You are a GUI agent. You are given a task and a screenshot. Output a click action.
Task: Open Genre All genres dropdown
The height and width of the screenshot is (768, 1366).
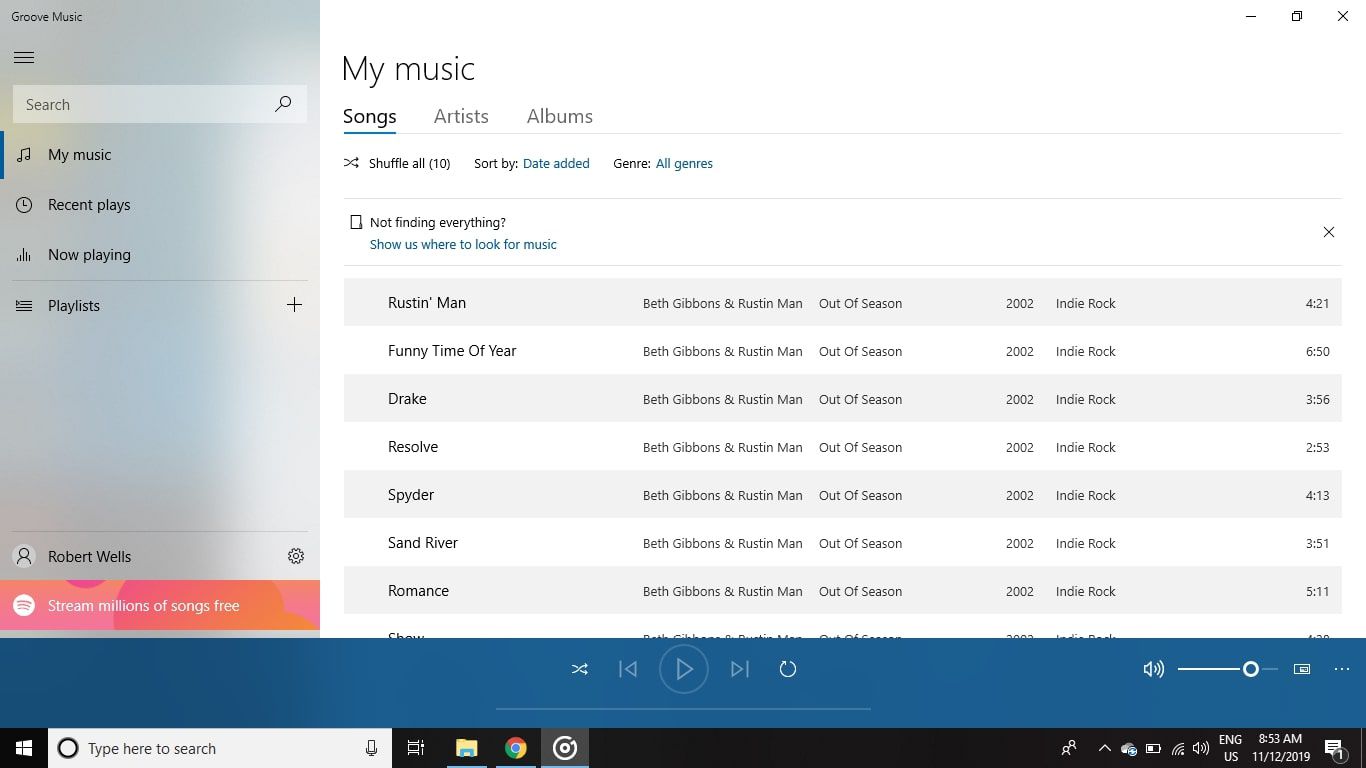(684, 163)
